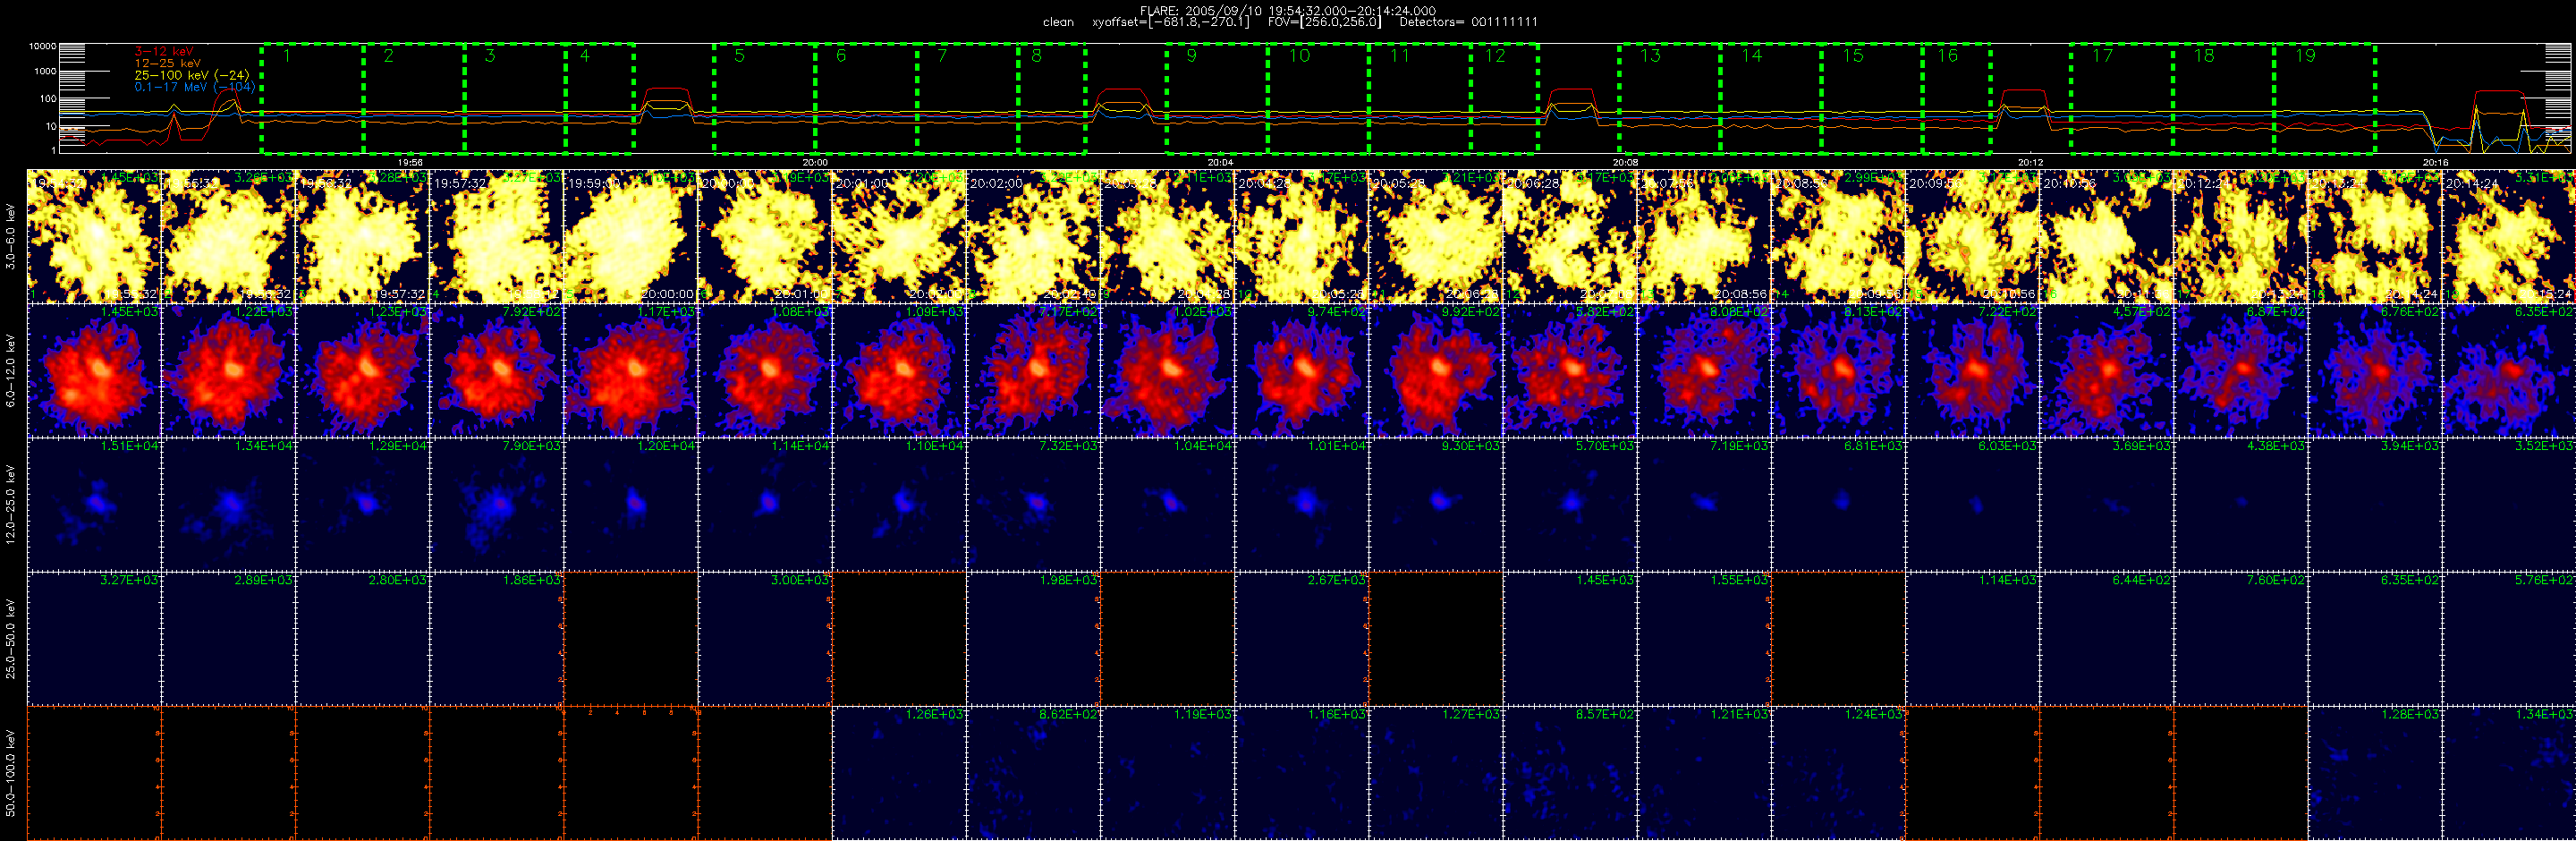Click the 5.70E+03 peak value label
The height and width of the screenshot is (841, 2576).
coord(1606,446)
